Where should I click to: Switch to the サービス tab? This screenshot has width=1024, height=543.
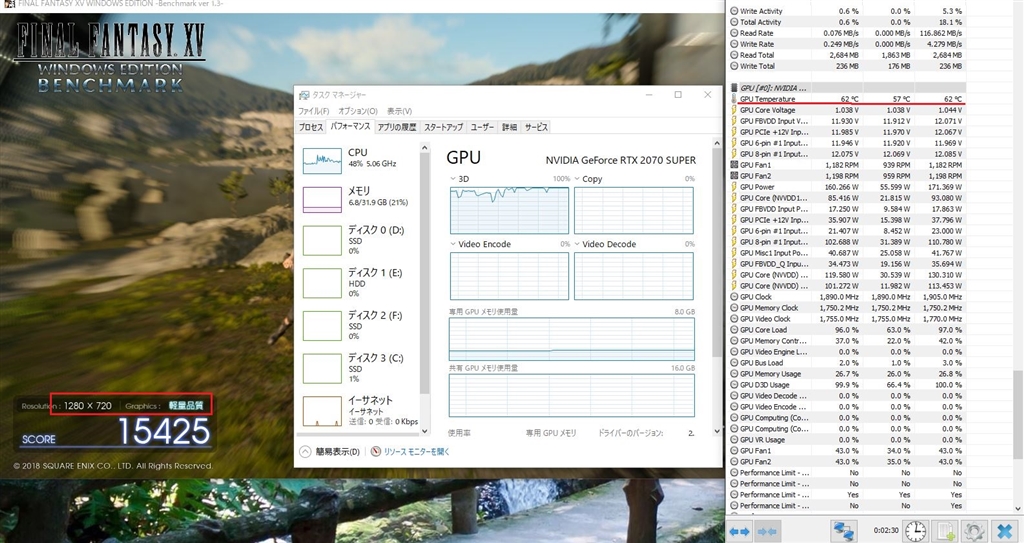click(x=536, y=127)
